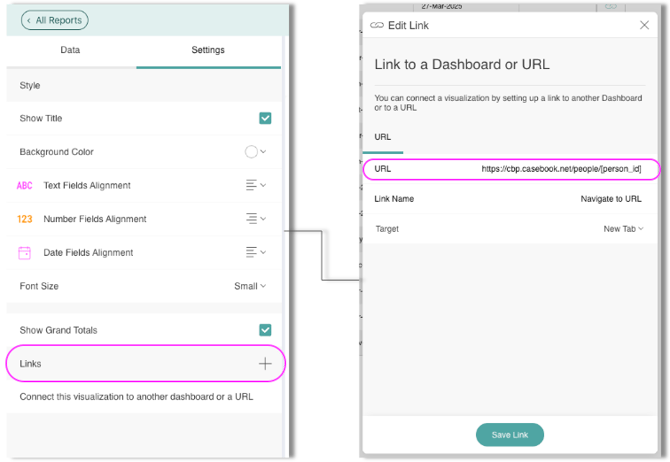Open the Target New Tab dropdown
The height and width of the screenshot is (462, 670).
pos(623,229)
